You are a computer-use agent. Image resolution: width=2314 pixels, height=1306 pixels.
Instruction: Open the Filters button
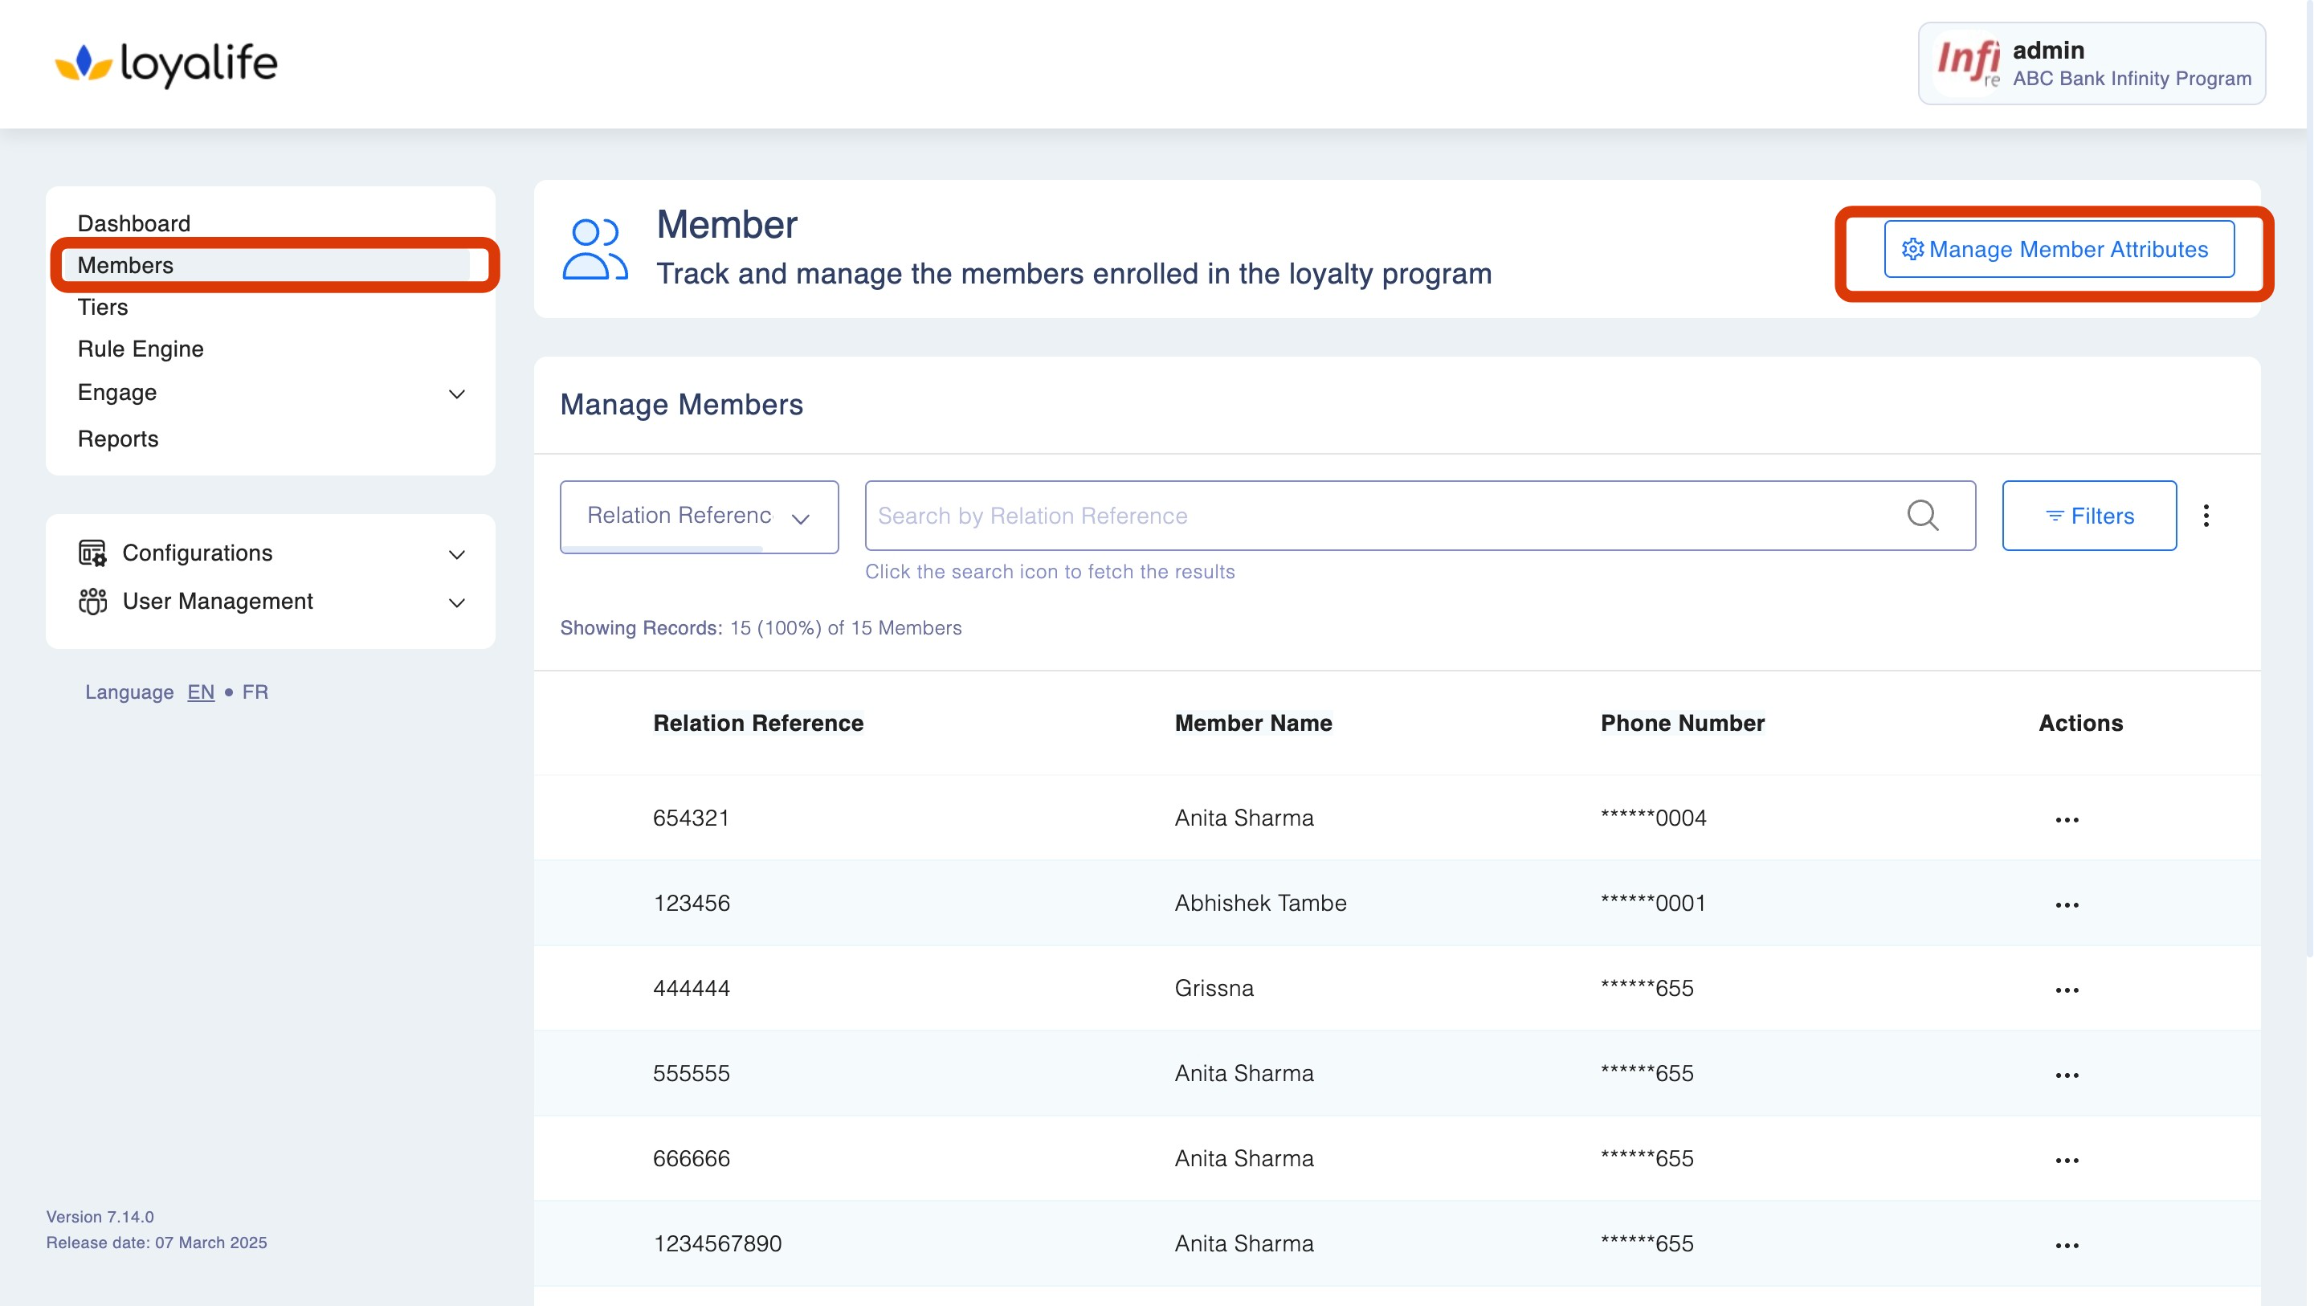point(2088,516)
